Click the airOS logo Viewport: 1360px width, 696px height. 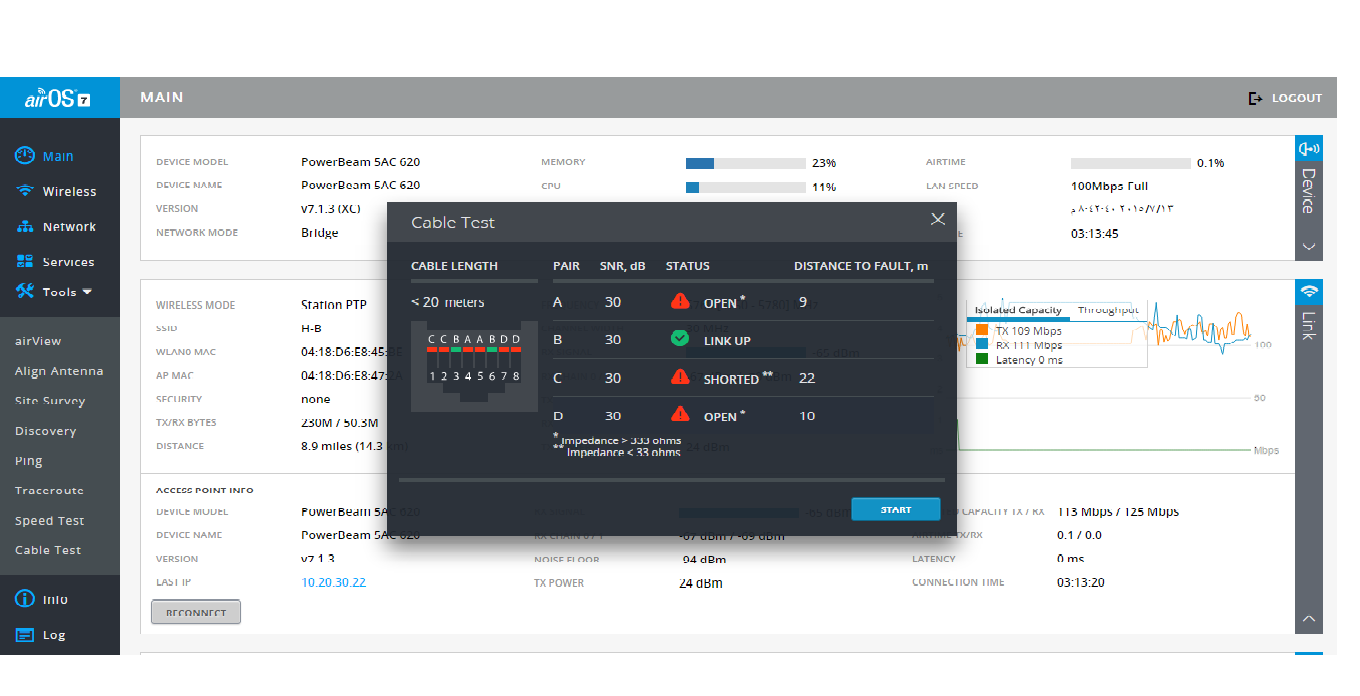[x=59, y=98]
